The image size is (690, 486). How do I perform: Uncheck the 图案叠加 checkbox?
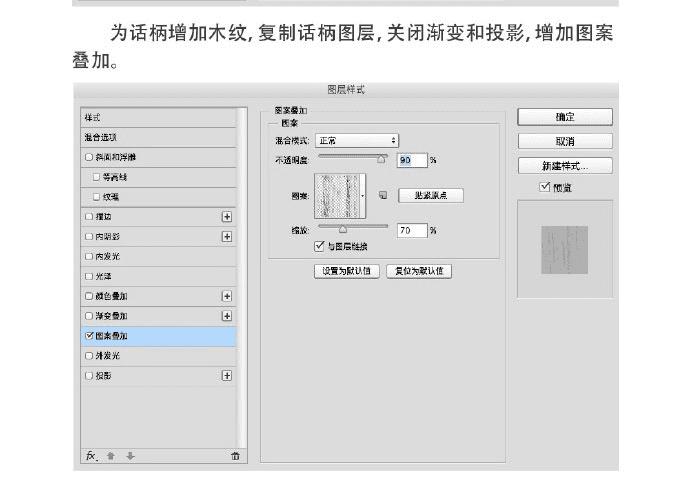pos(89,336)
